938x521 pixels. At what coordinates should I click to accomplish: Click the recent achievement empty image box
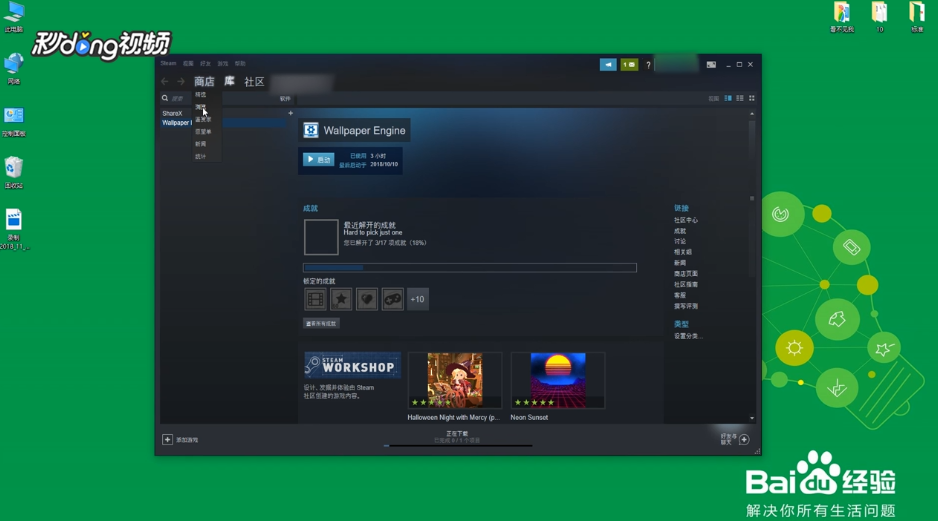[x=321, y=237]
